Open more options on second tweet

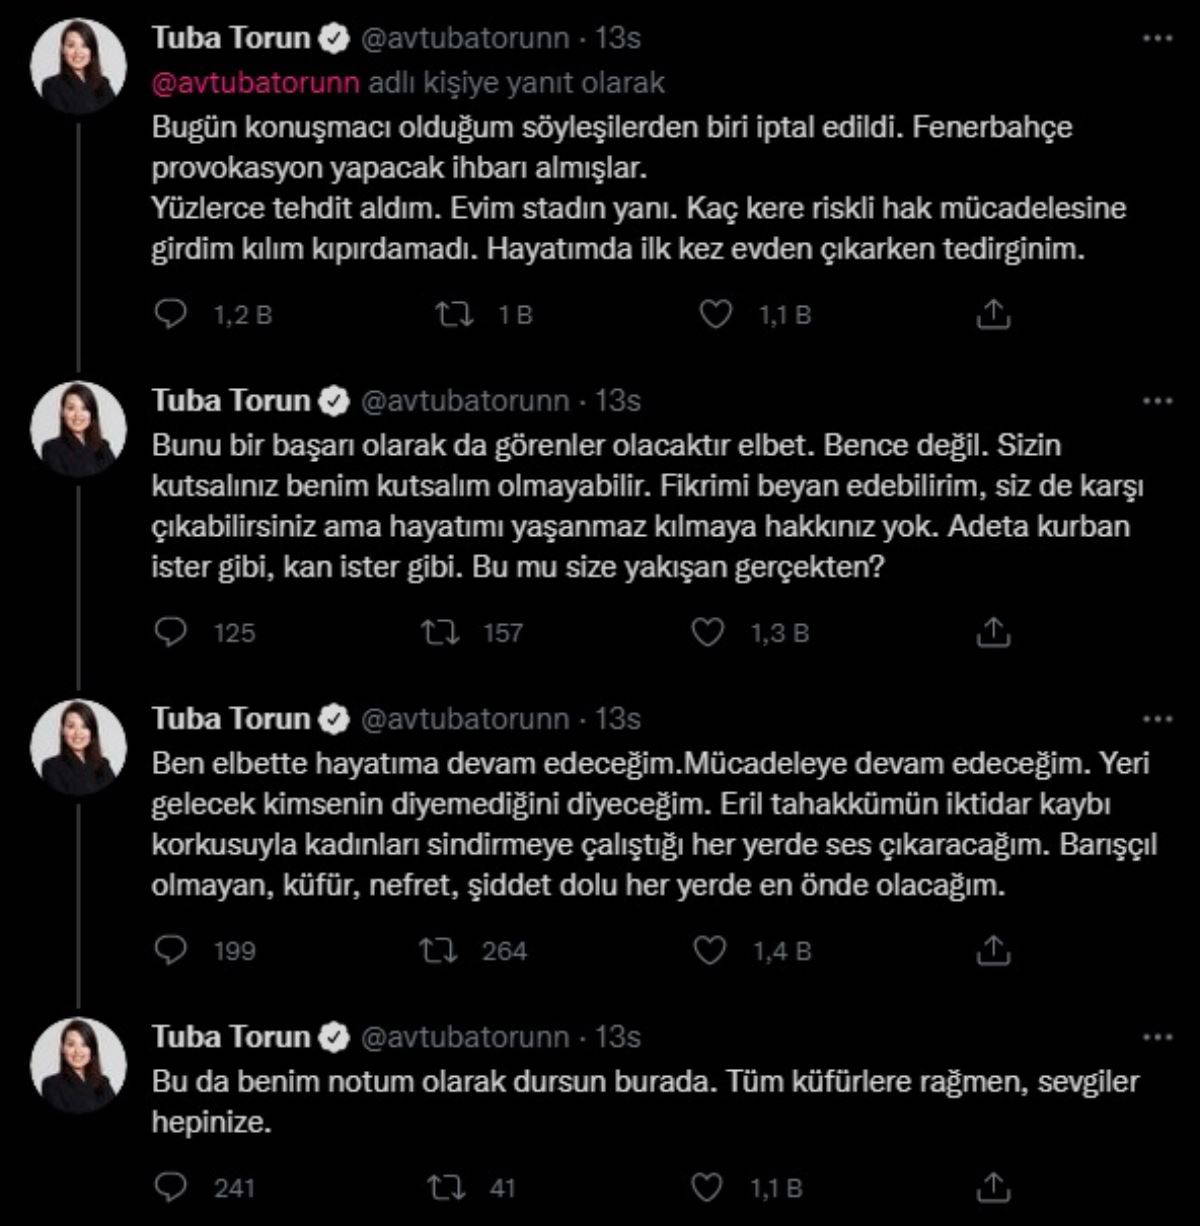pos(1156,401)
